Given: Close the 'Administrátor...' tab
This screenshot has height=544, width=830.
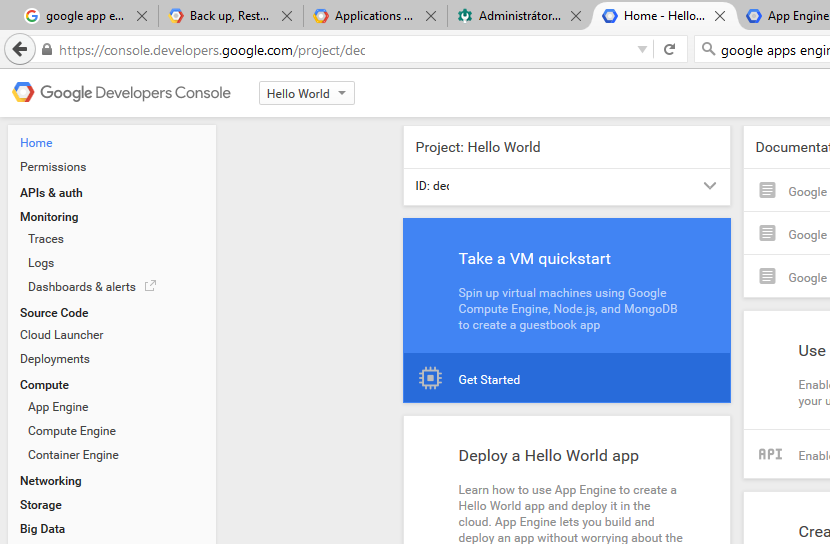Looking at the screenshot, I should (576, 16).
